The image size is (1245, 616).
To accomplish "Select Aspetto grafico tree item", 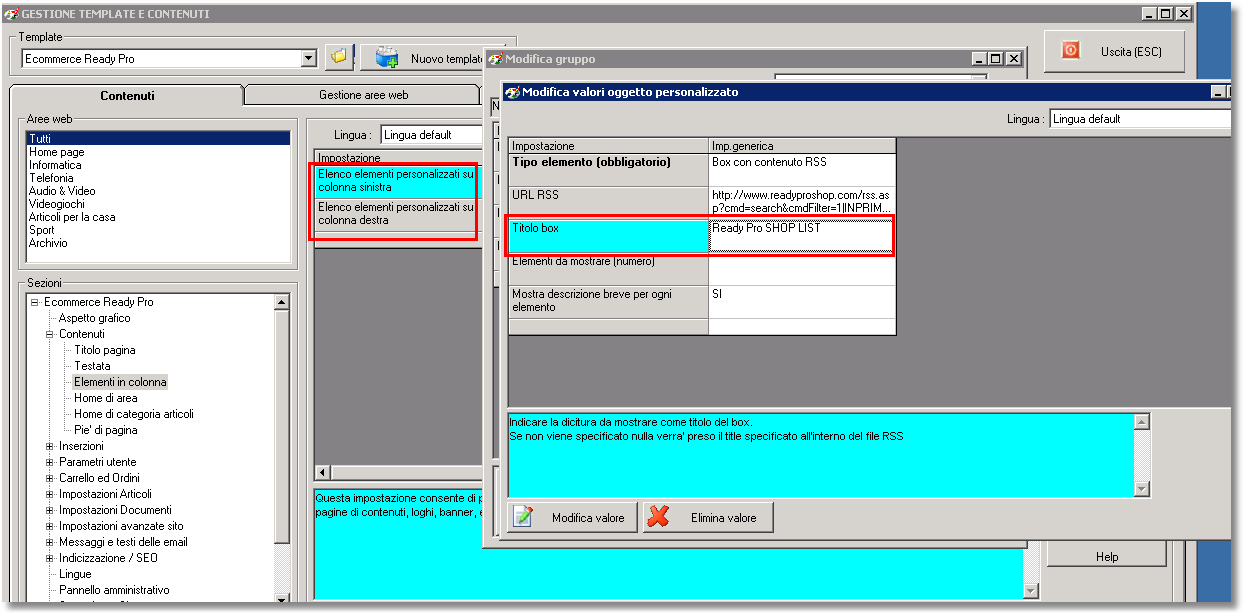I will pos(94,318).
